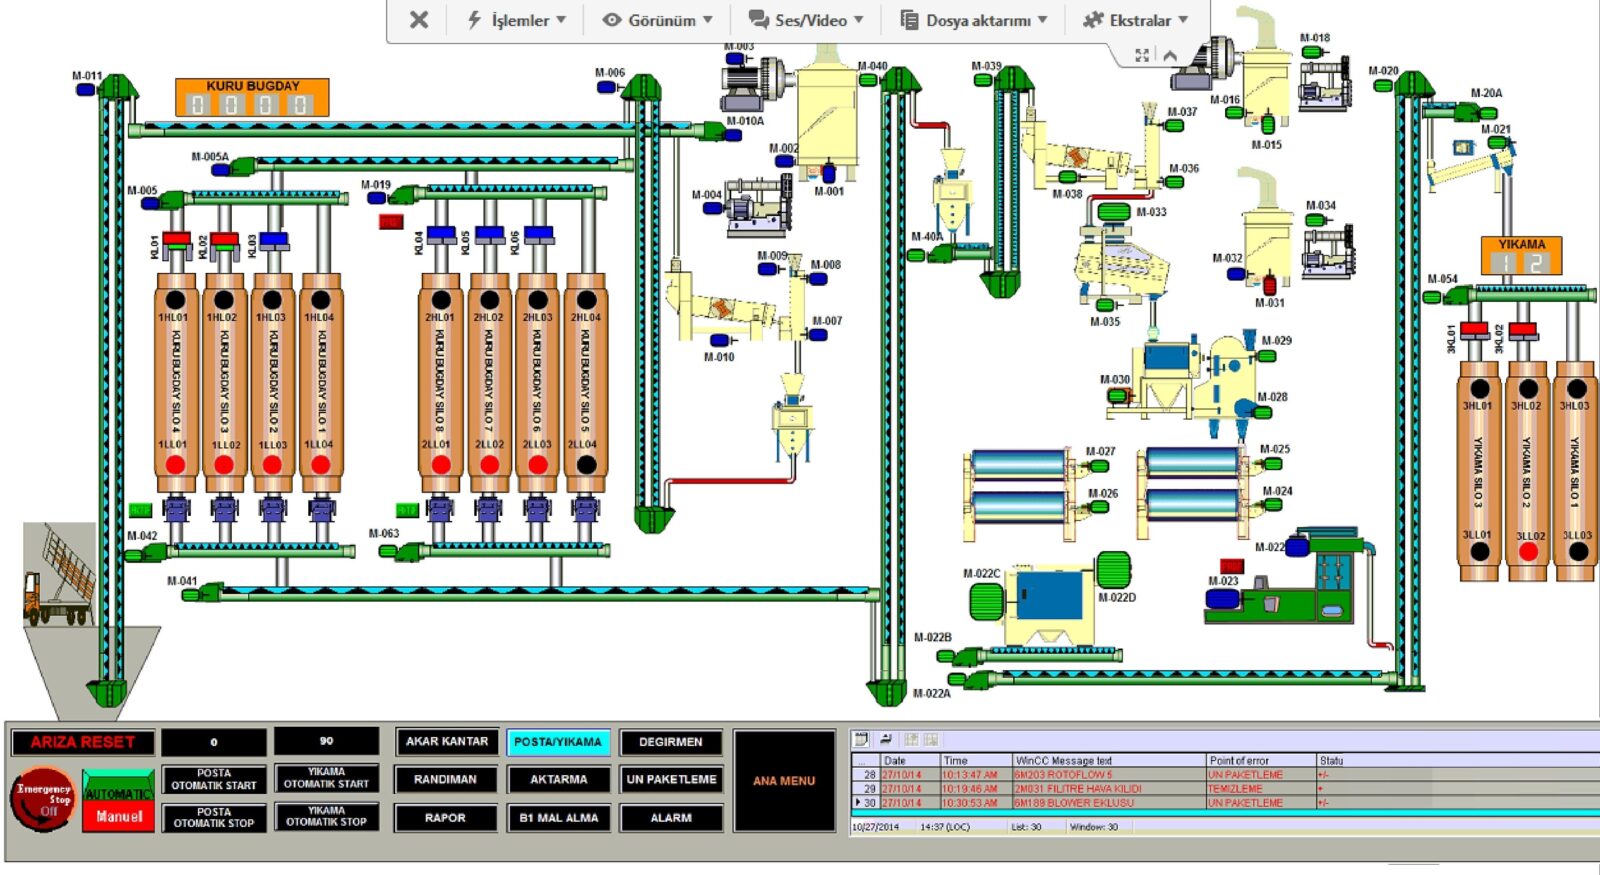Open the ANA MENU screen
The width and height of the screenshot is (1600, 875).
tap(784, 781)
